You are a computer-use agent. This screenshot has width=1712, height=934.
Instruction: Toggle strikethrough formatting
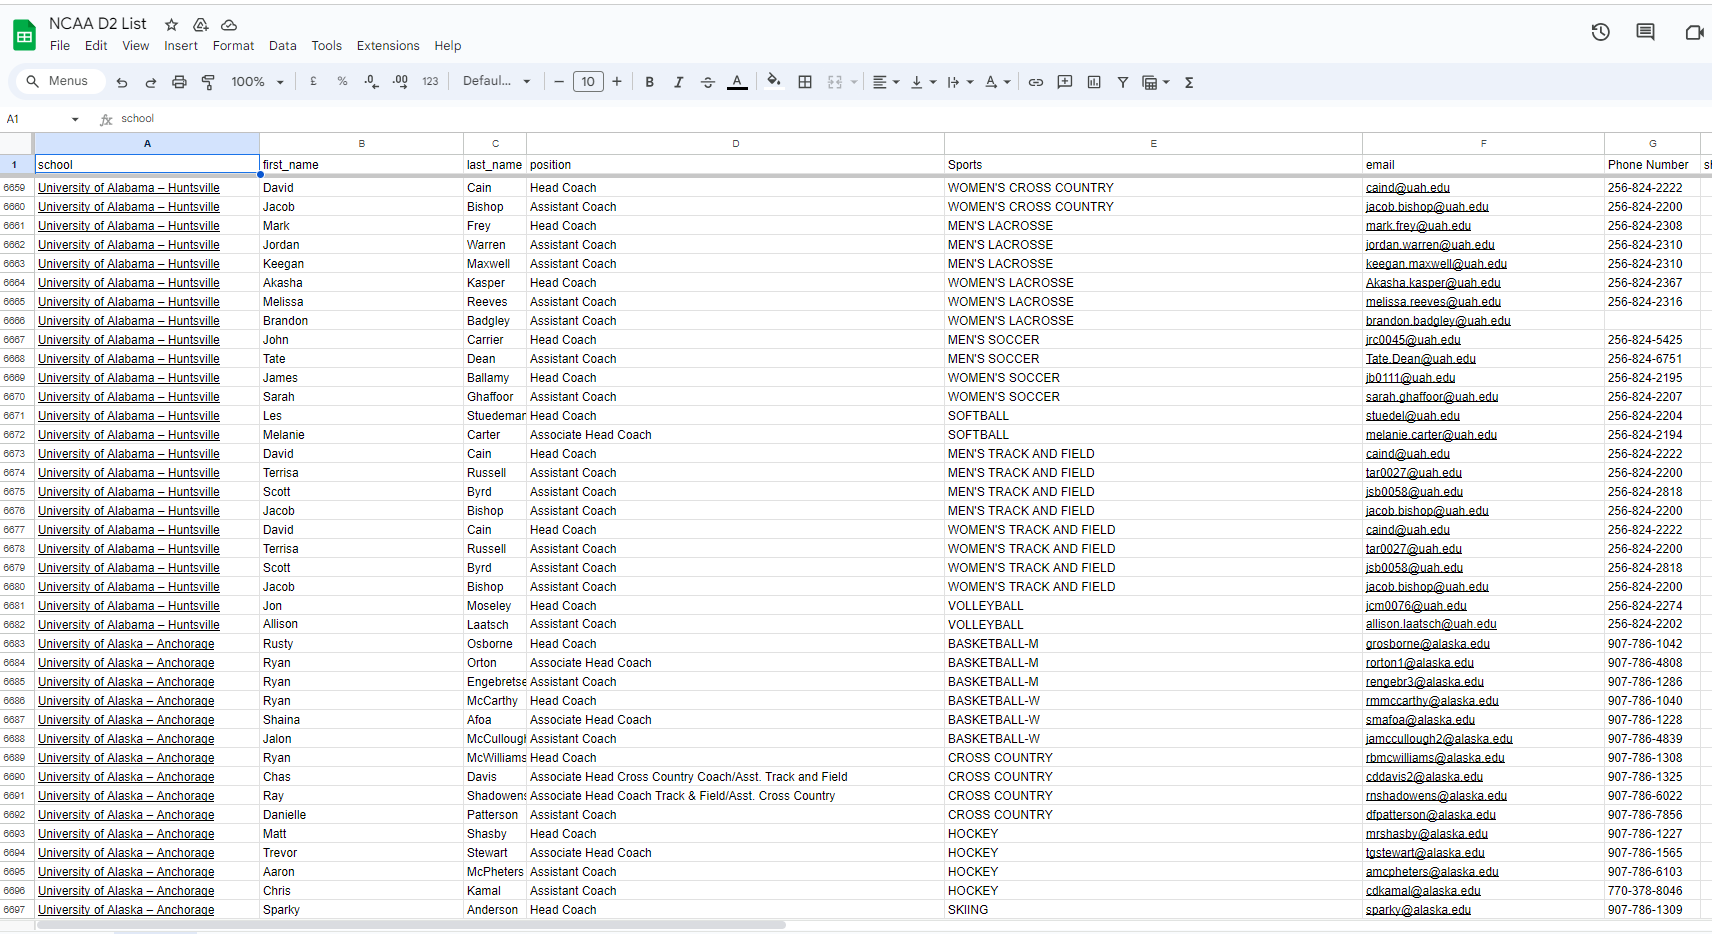[708, 82]
